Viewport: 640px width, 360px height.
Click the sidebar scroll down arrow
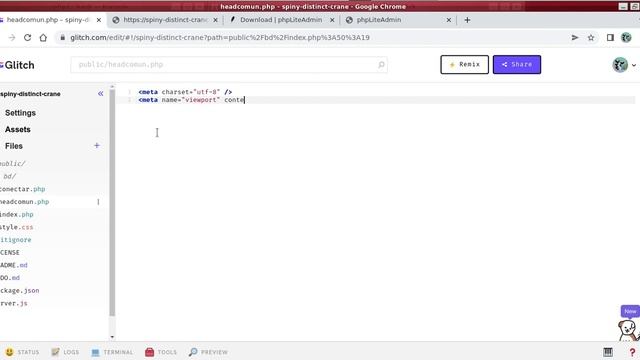[x=112, y=337]
